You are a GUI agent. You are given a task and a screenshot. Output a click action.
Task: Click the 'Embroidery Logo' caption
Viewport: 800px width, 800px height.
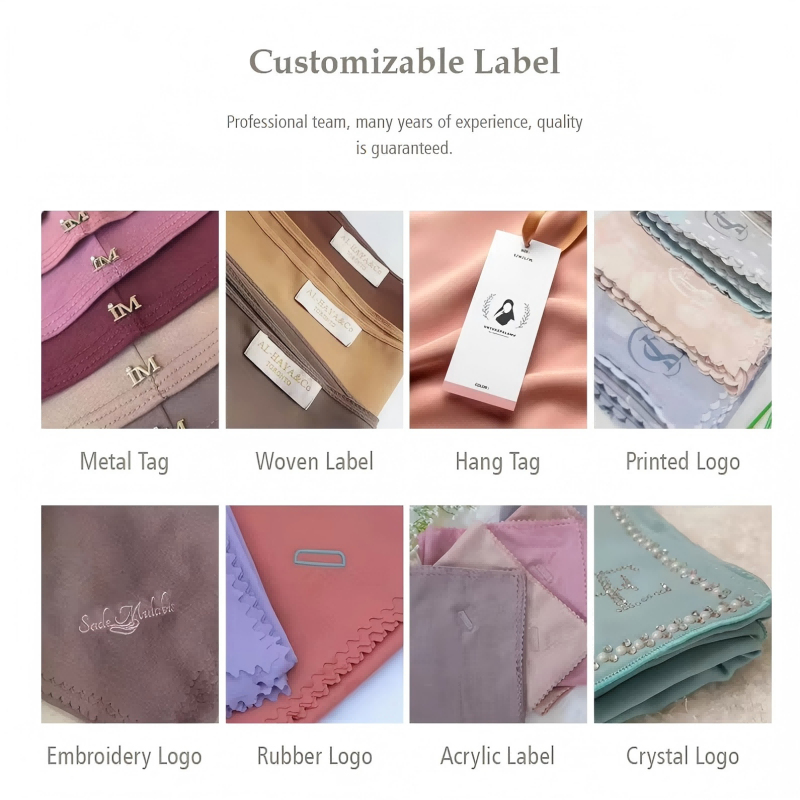click(124, 757)
